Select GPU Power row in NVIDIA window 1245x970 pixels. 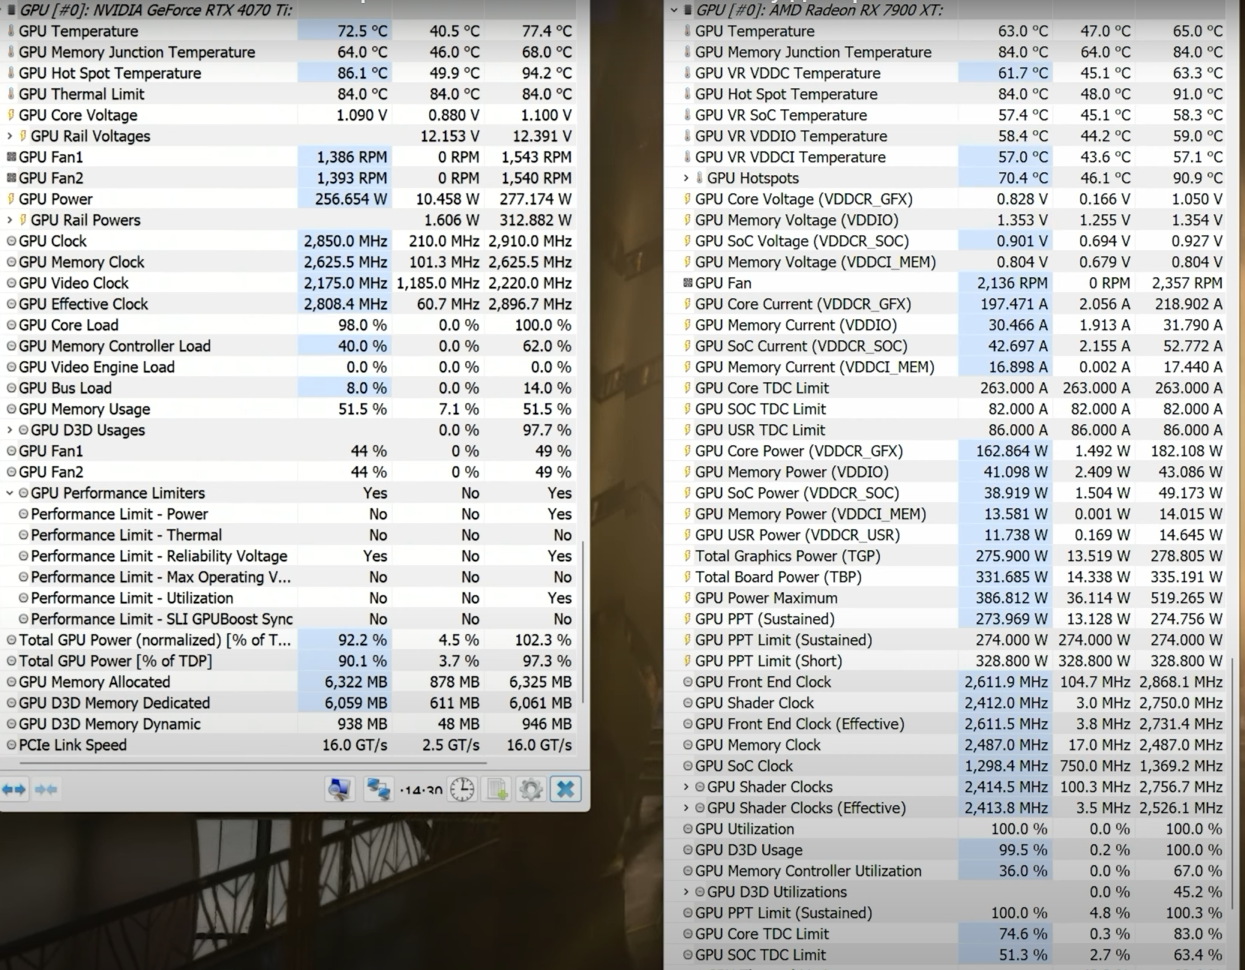290,199
